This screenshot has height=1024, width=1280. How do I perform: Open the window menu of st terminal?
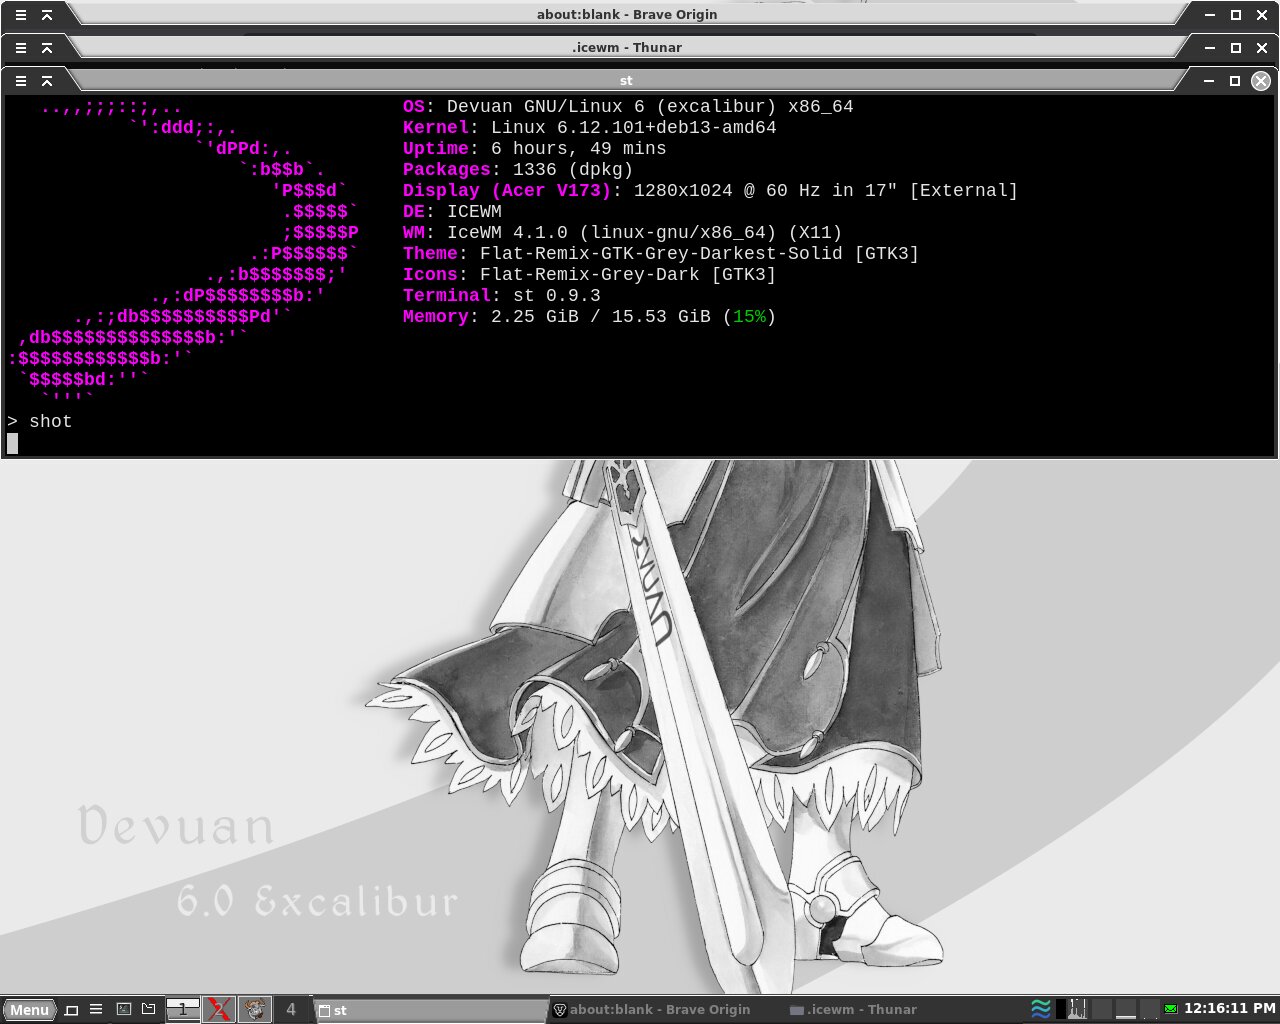point(21,81)
